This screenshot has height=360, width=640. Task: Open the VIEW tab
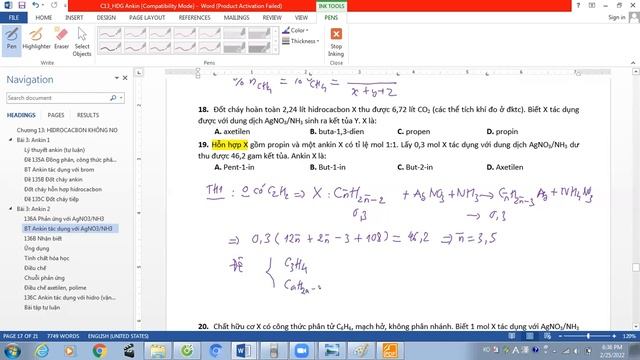(301, 18)
